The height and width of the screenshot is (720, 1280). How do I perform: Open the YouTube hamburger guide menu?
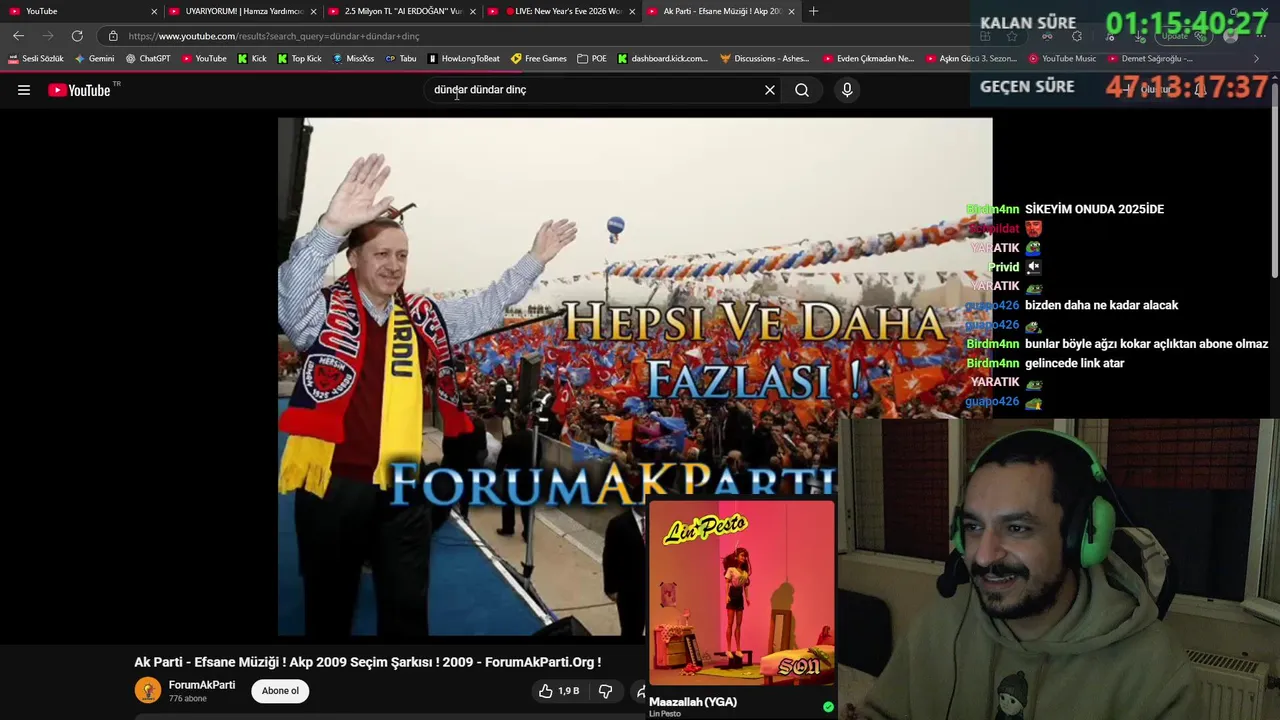24,90
